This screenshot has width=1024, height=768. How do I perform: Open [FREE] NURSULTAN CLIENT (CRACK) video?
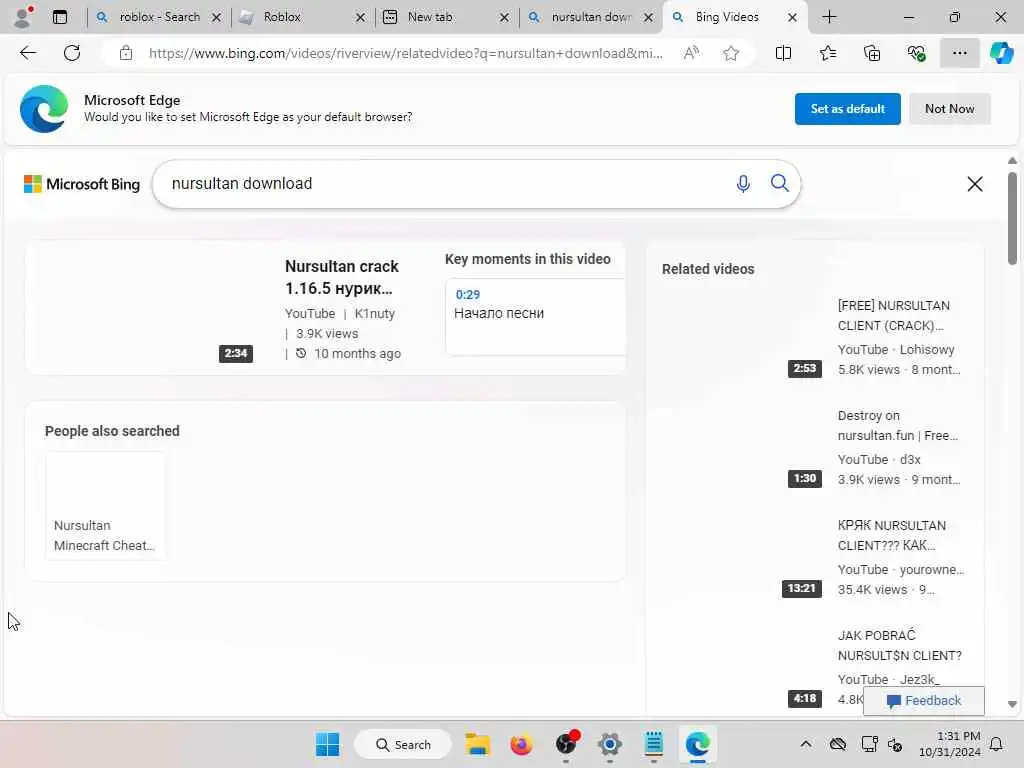(x=893, y=315)
